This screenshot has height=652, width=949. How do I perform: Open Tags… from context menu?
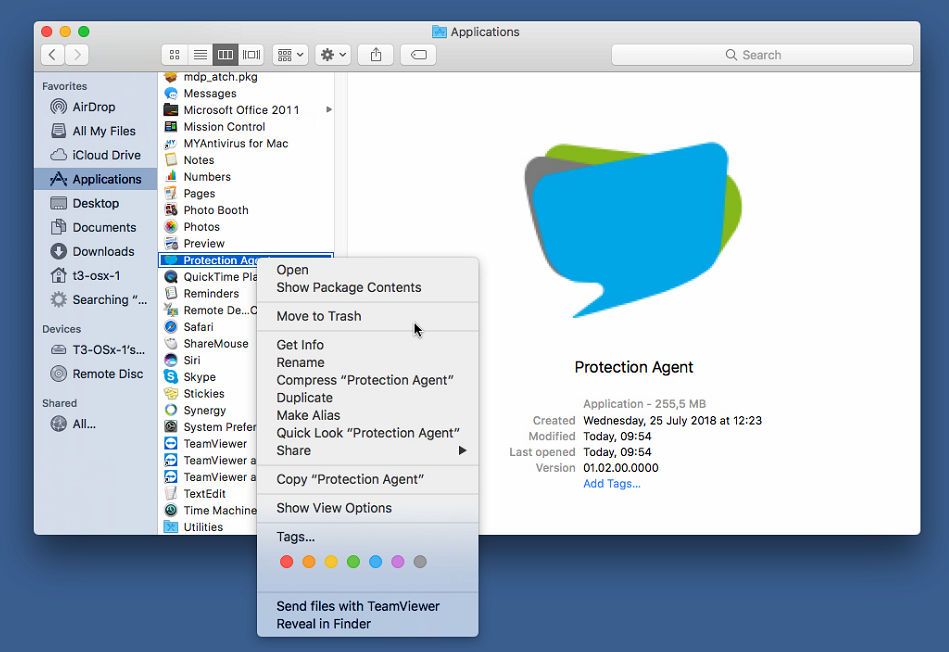click(x=367, y=537)
